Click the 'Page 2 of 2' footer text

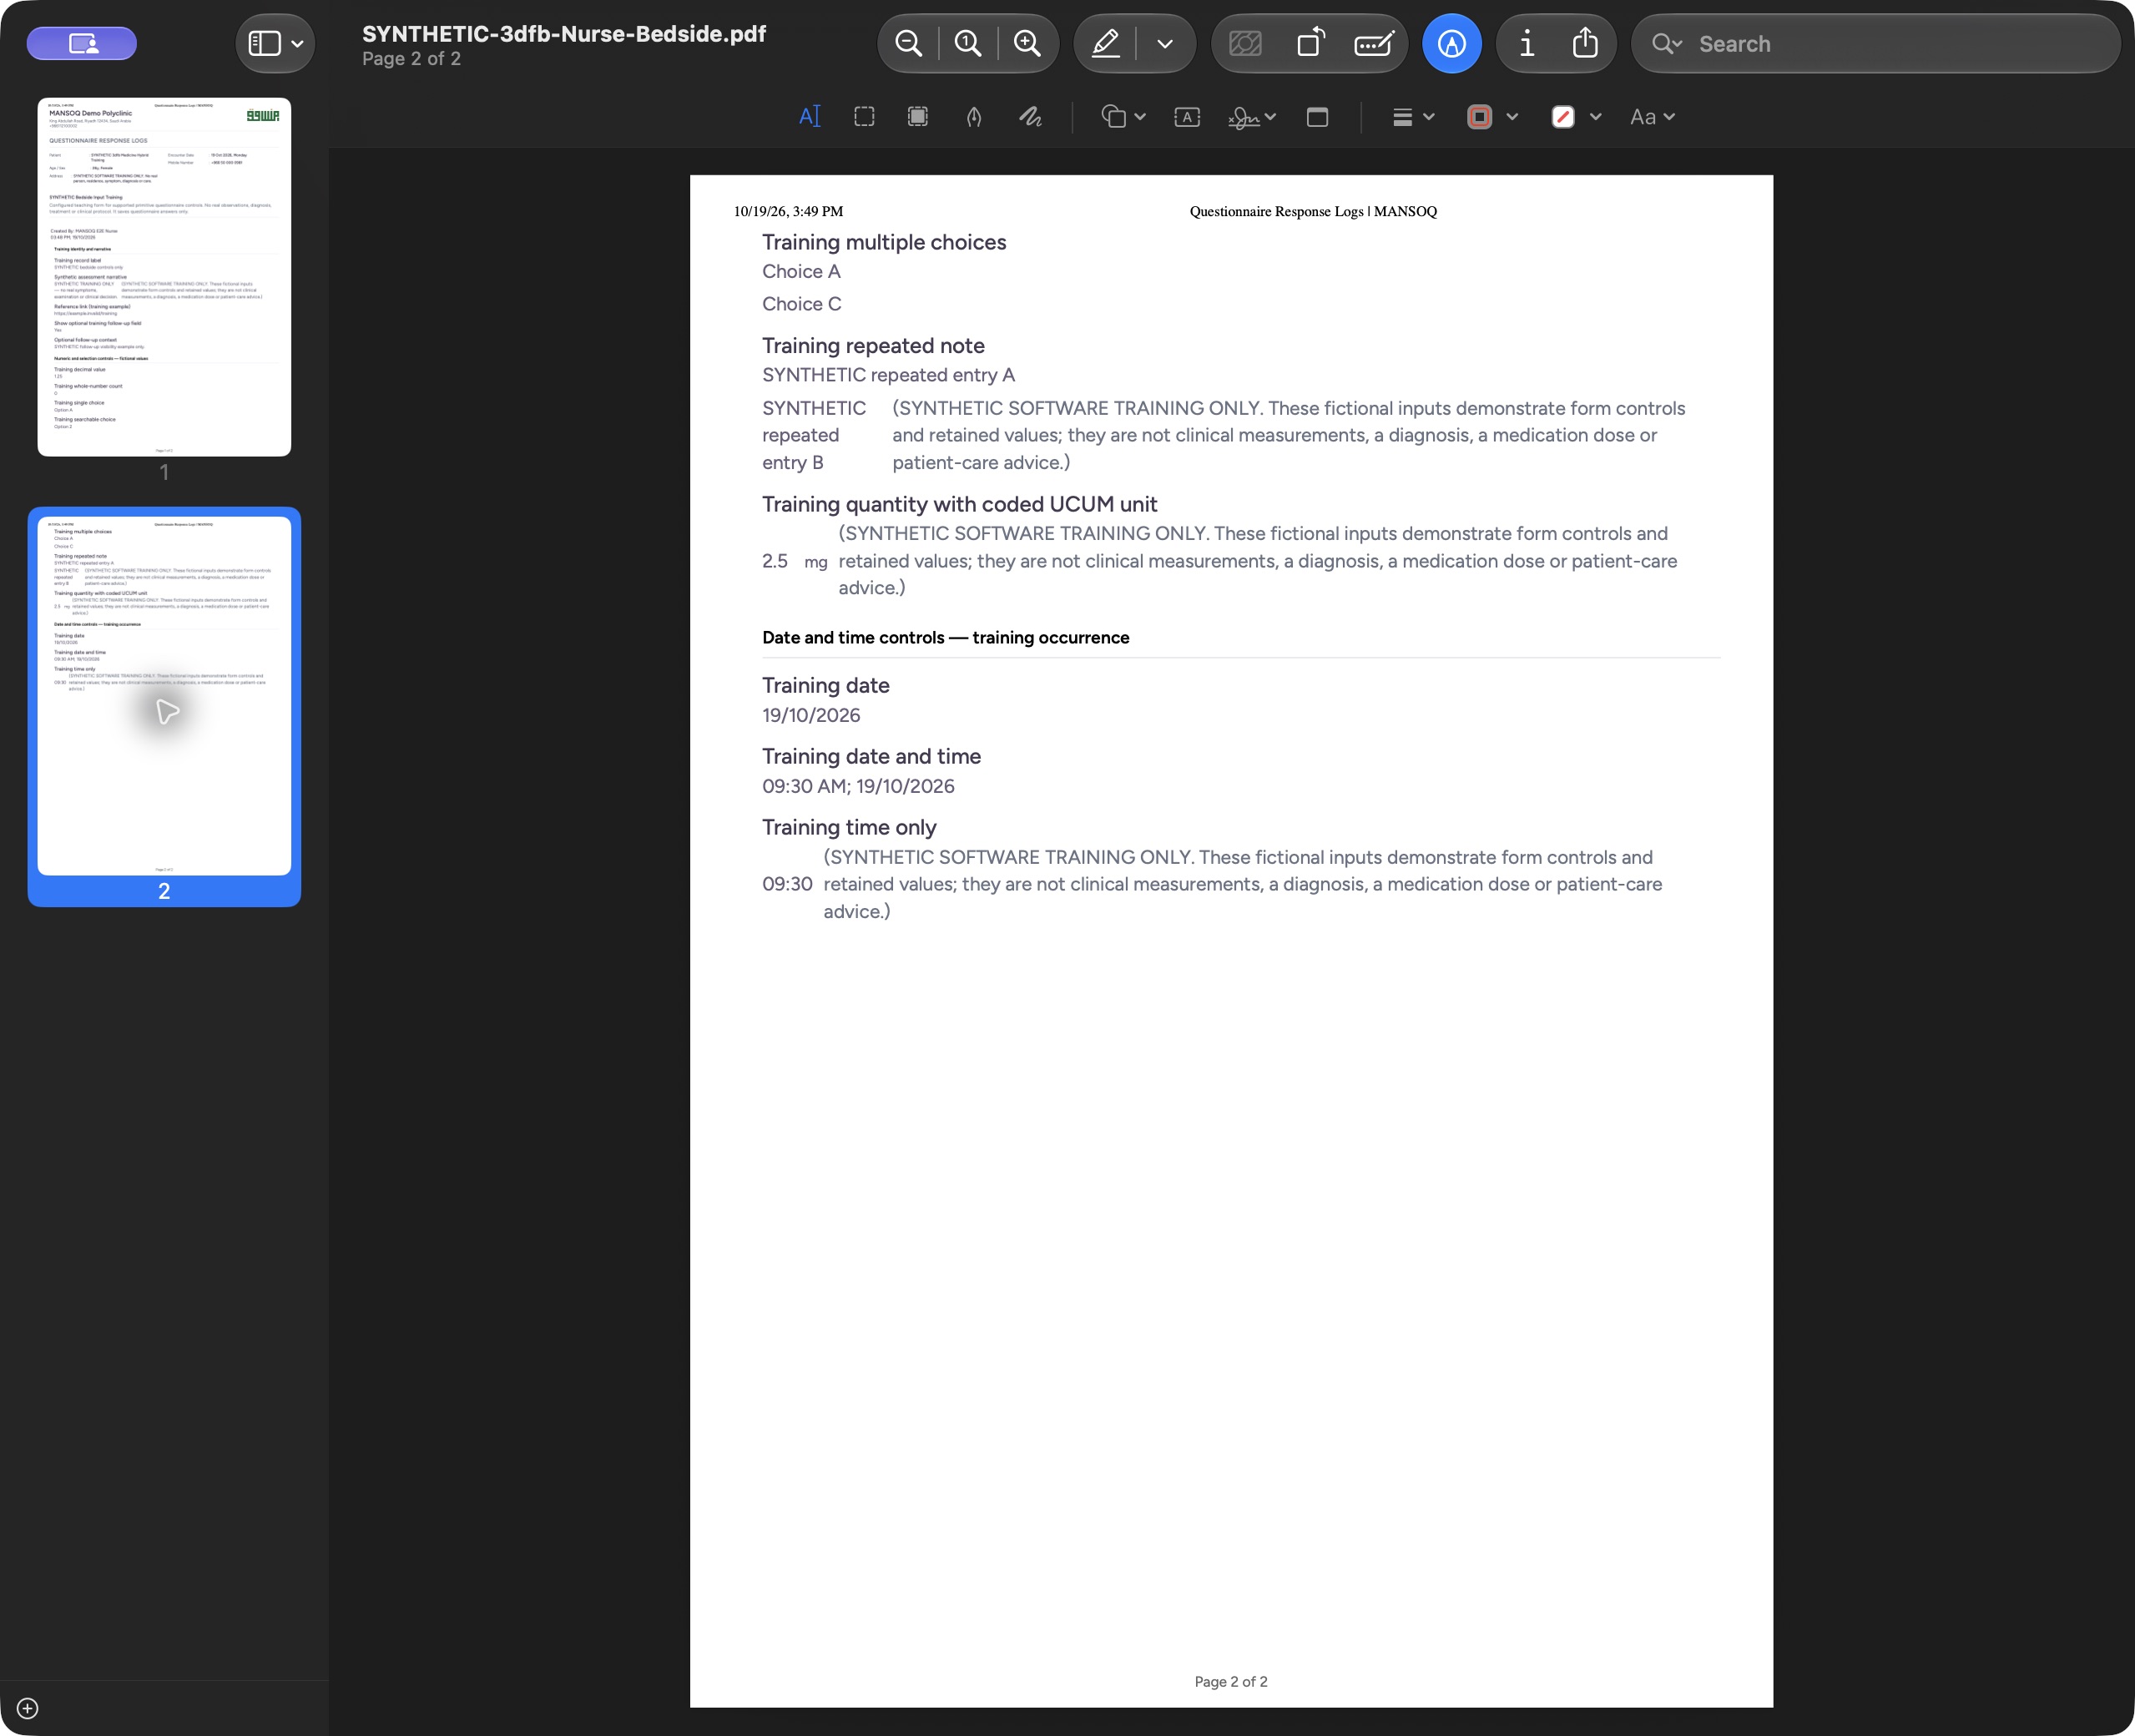(1231, 1681)
